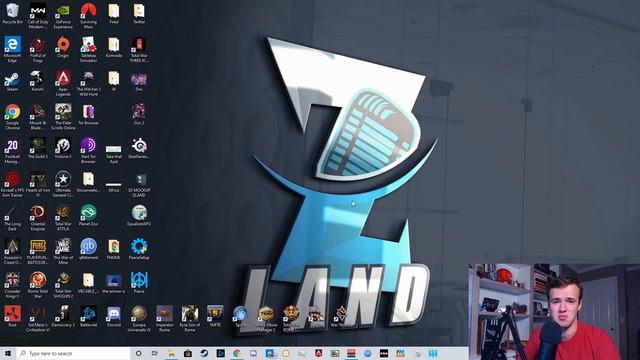Select the PUBG Battlegrounds desktop icon
The width and height of the screenshot is (640, 360).
tap(38, 252)
